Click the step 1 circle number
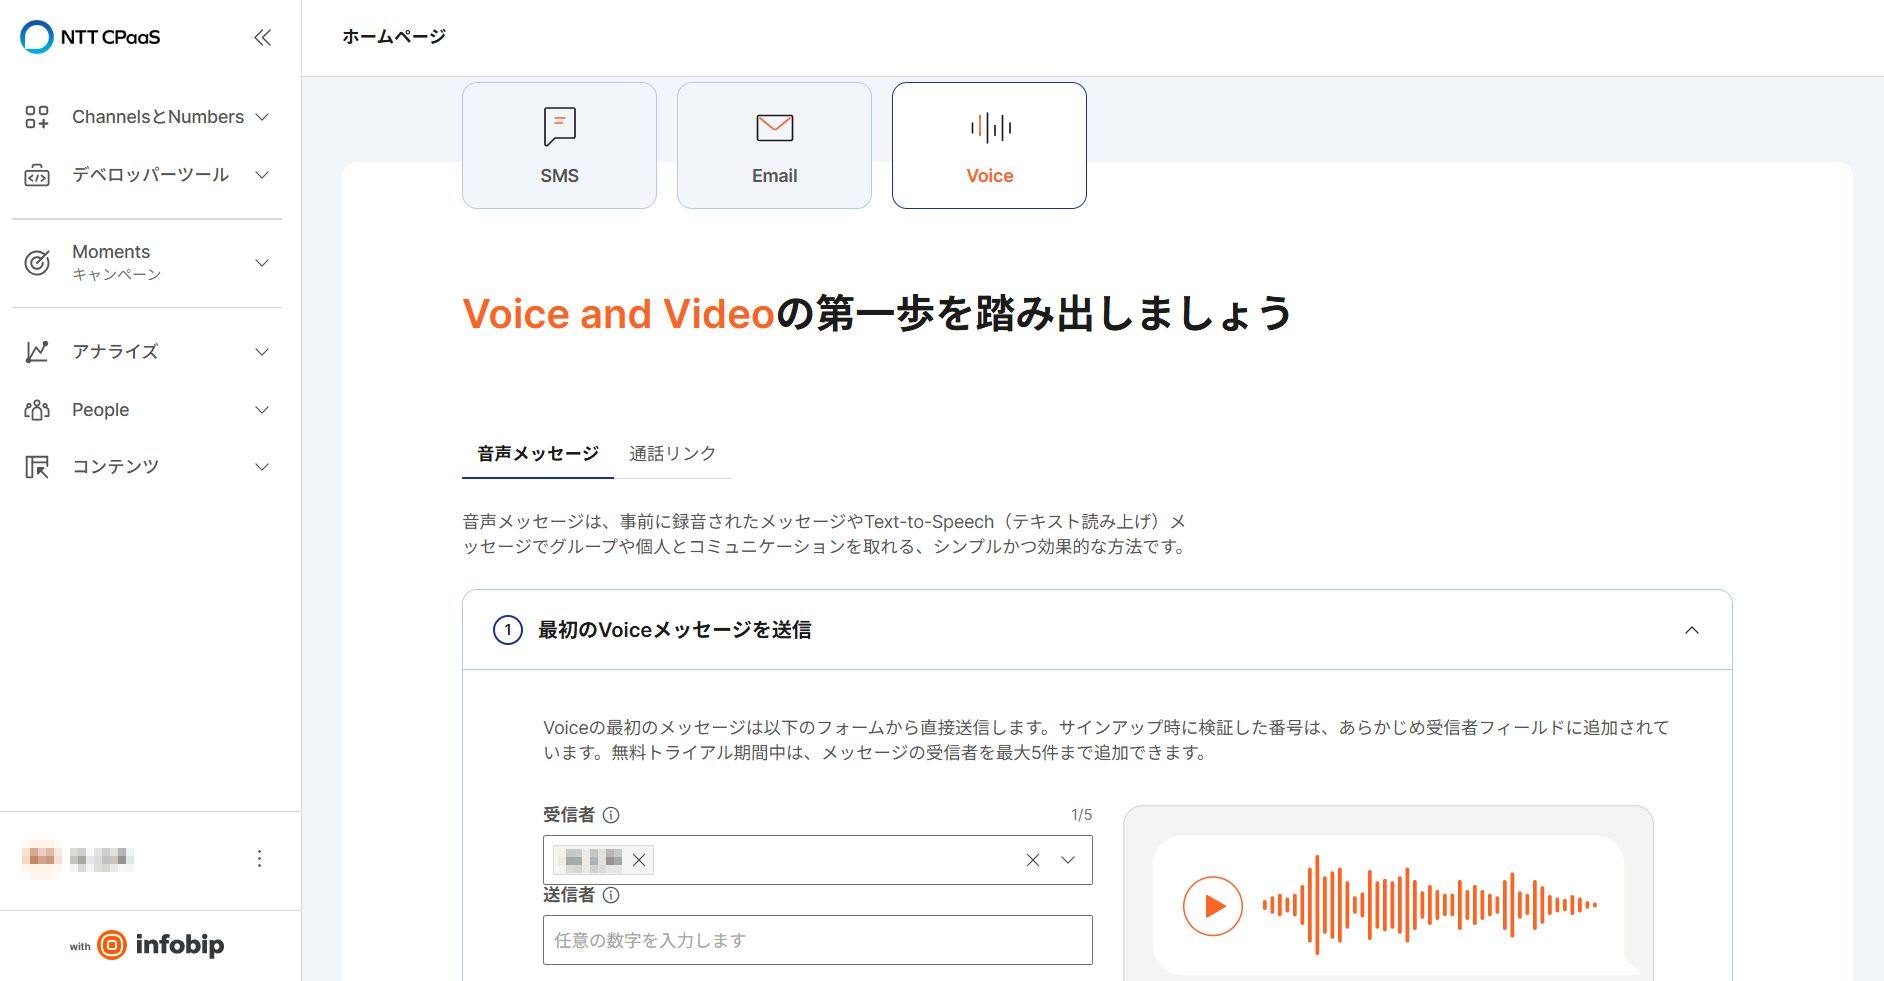Viewport: 1884px width, 981px height. [508, 630]
